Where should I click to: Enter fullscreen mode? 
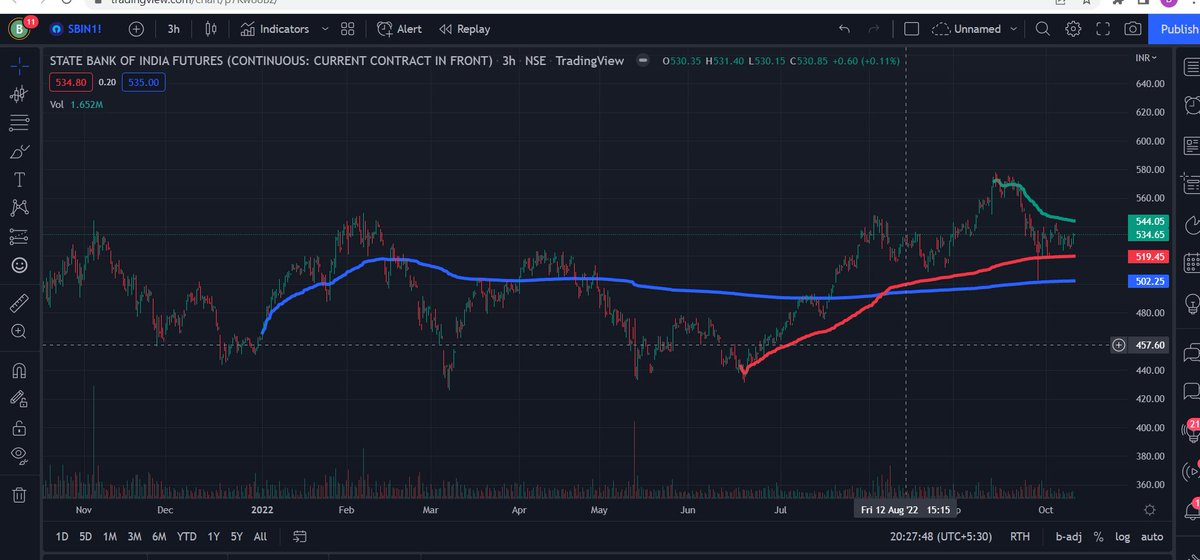click(x=1103, y=30)
